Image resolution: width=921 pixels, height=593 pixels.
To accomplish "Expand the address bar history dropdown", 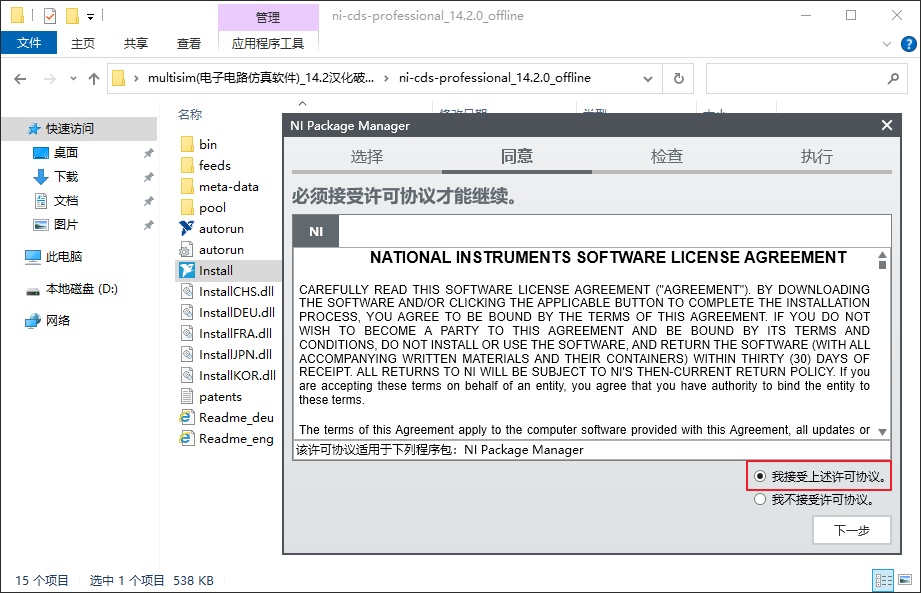I will tap(648, 79).
